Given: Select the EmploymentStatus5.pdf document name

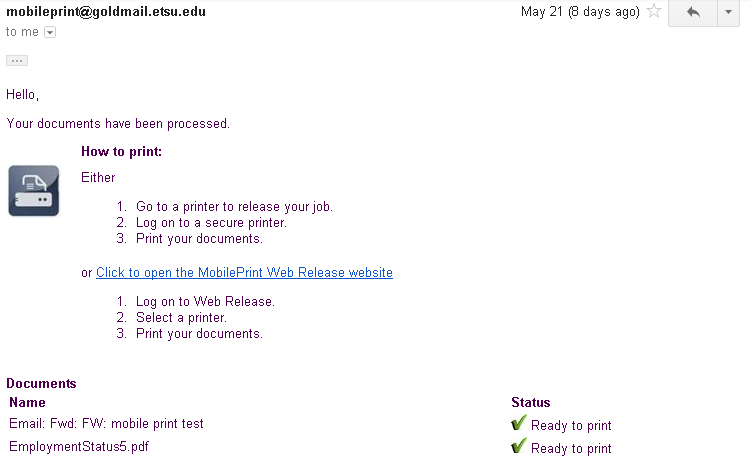Looking at the screenshot, I should pyautogui.click(x=79, y=447).
